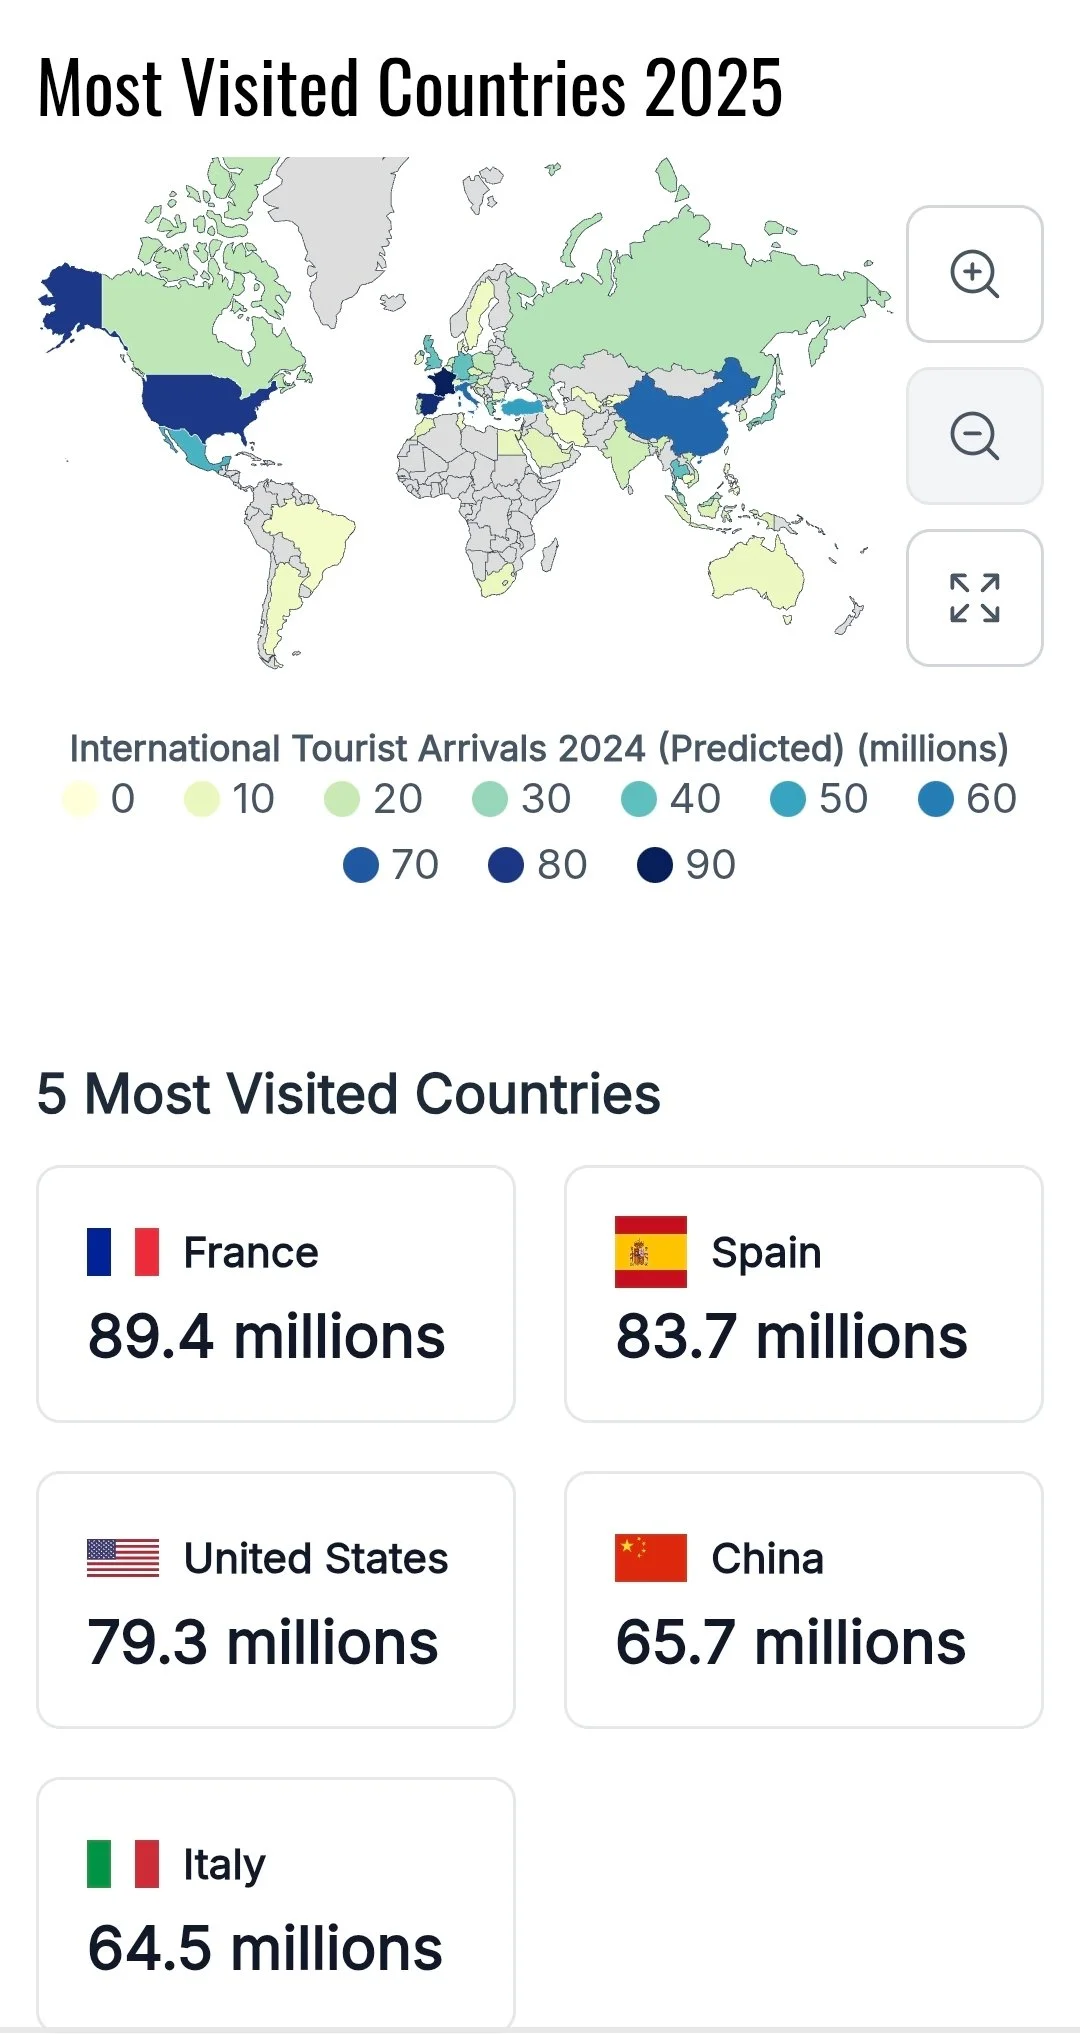This screenshot has height=2034, width=1080.
Task: Select the 0 legend color dot
Action: coord(80,799)
